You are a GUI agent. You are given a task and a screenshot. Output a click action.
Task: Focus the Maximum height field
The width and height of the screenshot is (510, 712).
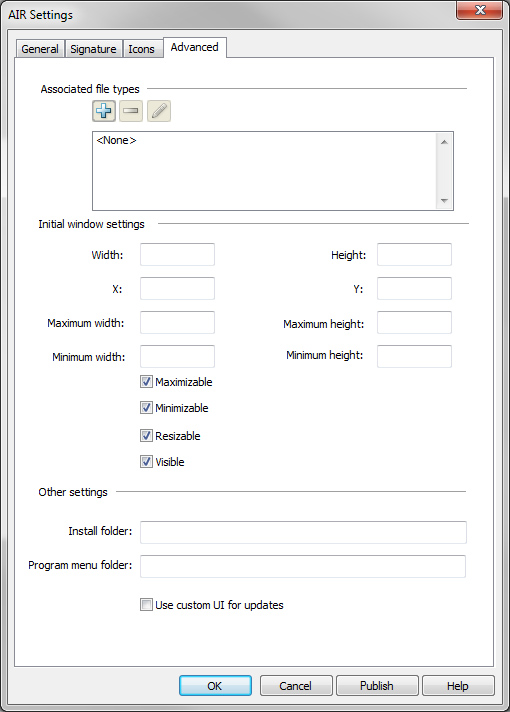pyautogui.click(x=414, y=322)
